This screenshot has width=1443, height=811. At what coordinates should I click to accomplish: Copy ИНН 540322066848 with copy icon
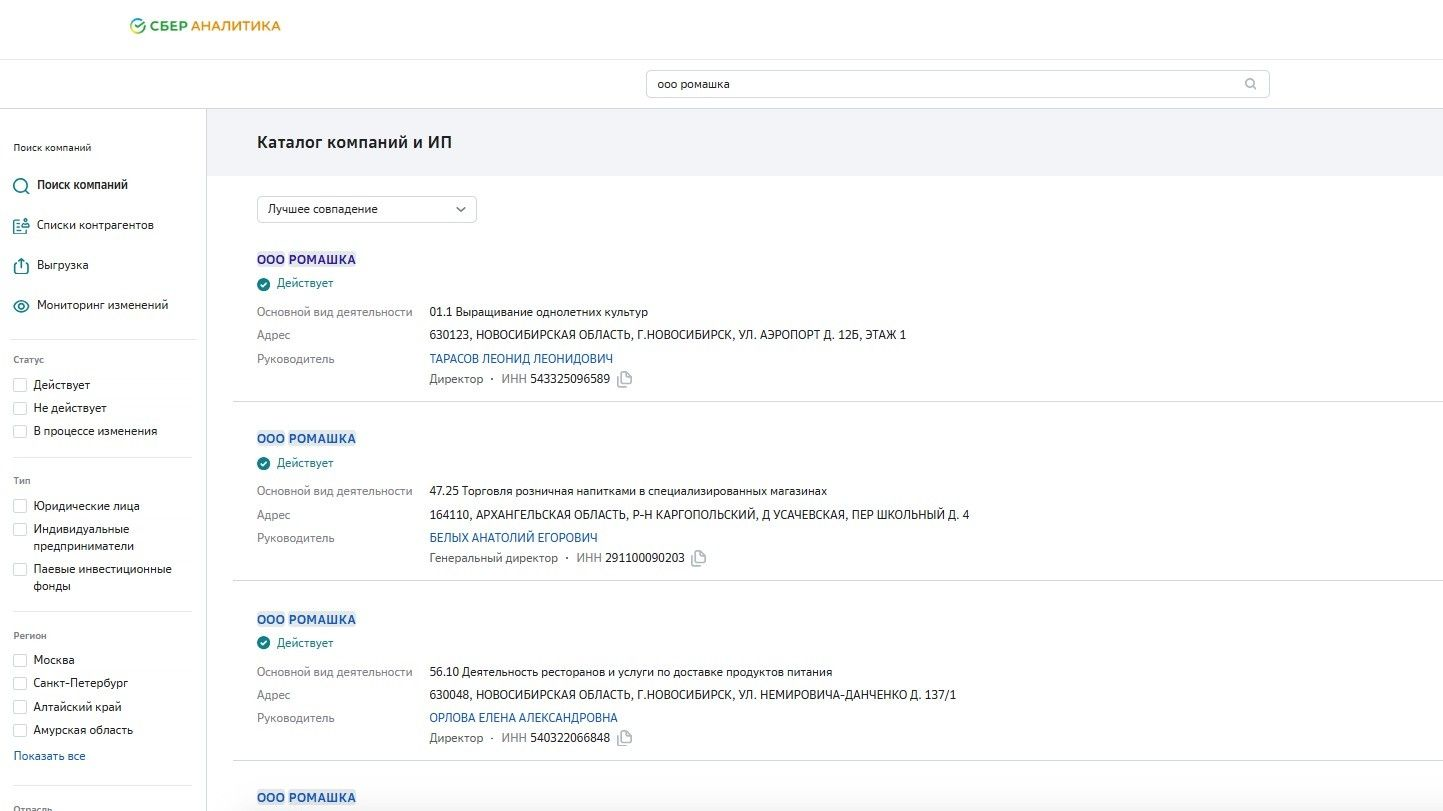[625, 737]
